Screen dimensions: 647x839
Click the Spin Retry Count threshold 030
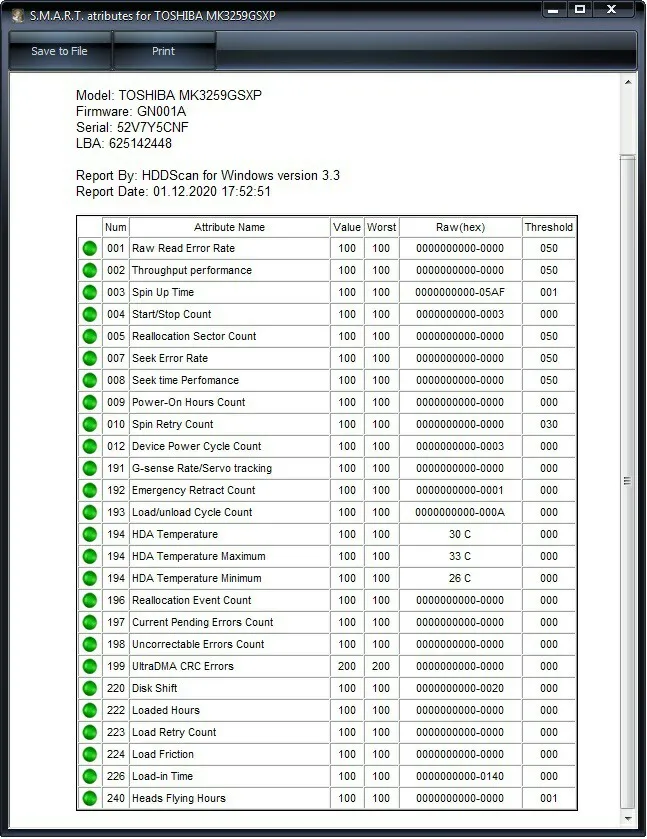coord(549,424)
